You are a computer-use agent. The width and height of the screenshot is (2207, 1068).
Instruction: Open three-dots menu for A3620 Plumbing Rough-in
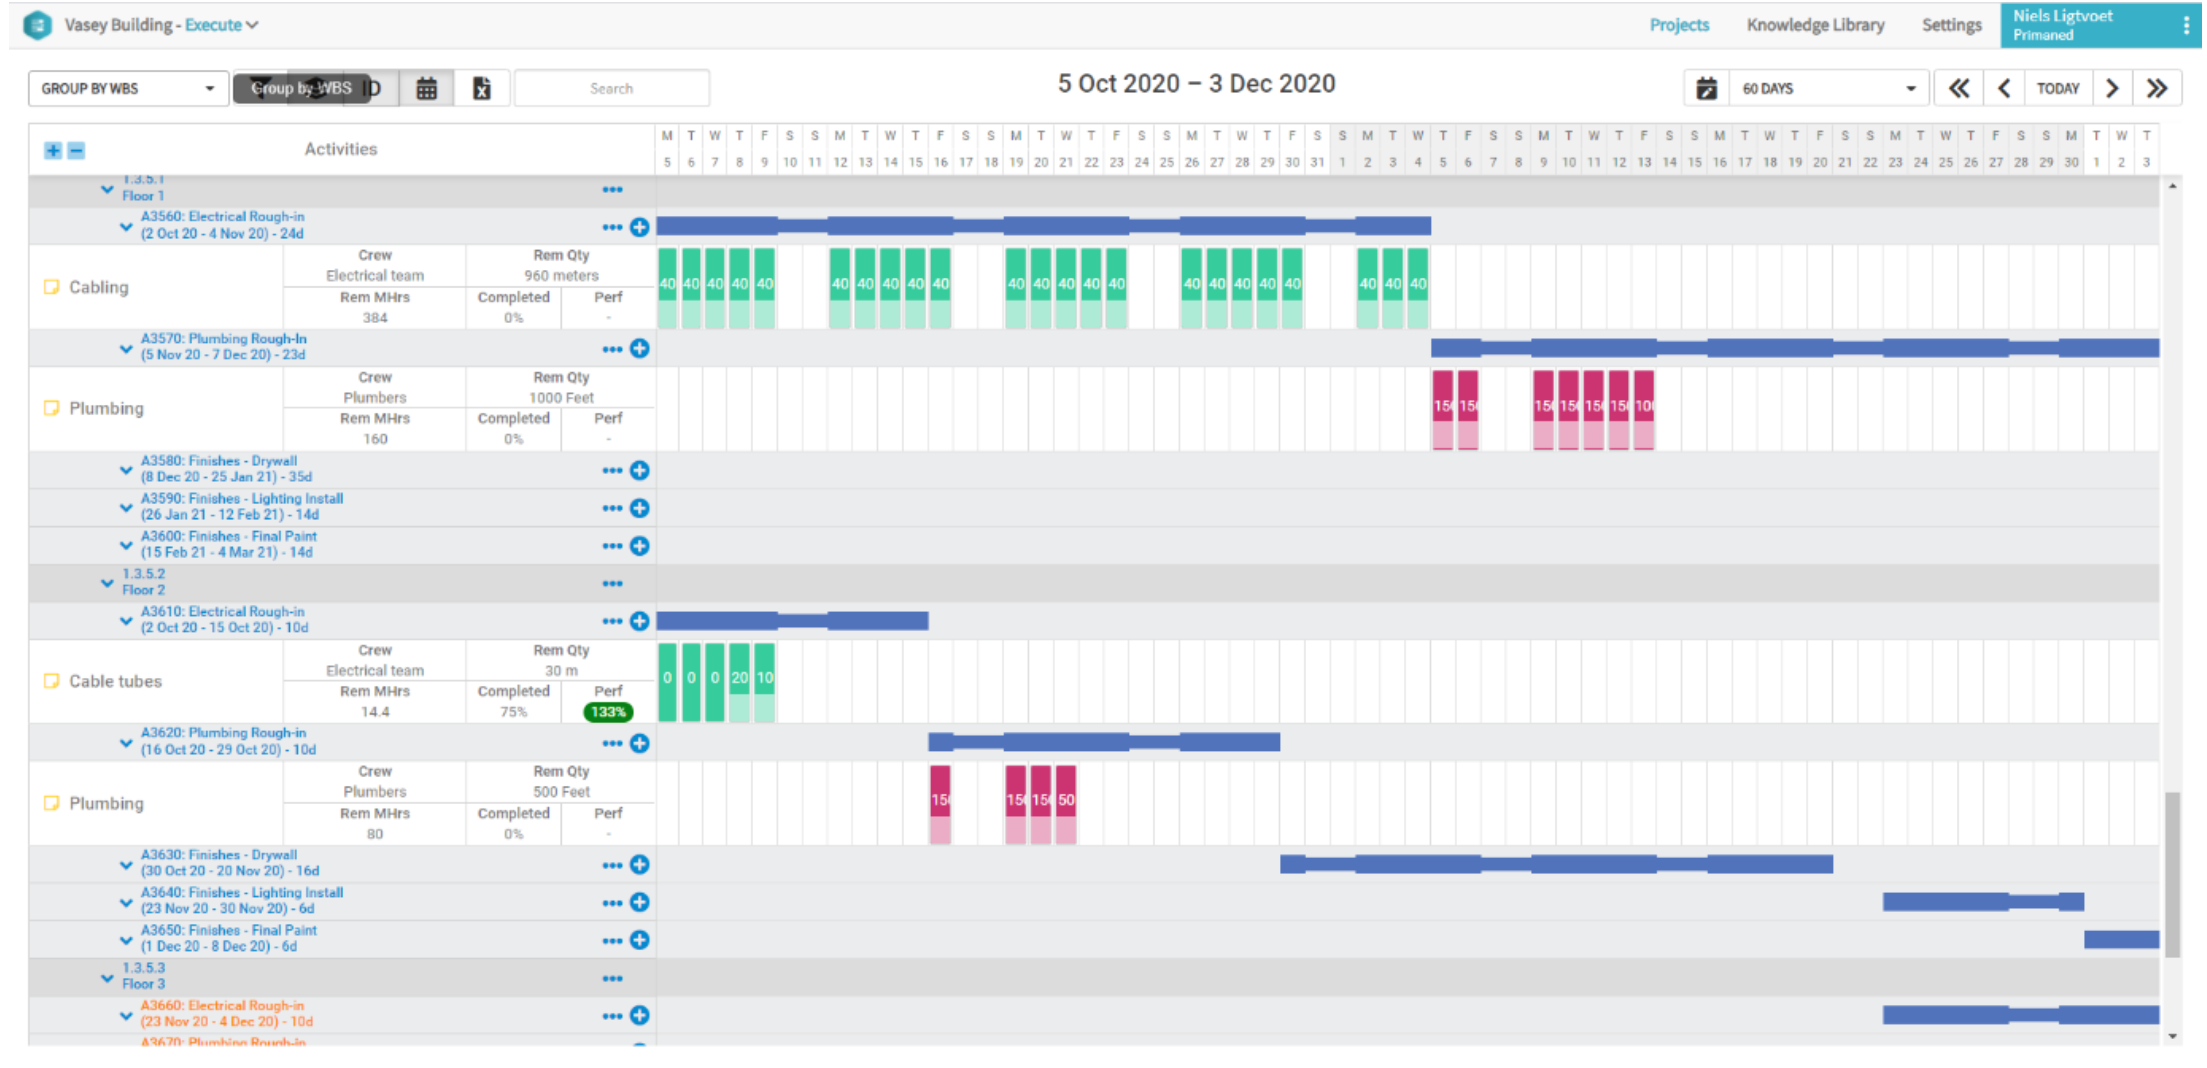[x=612, y=744]
